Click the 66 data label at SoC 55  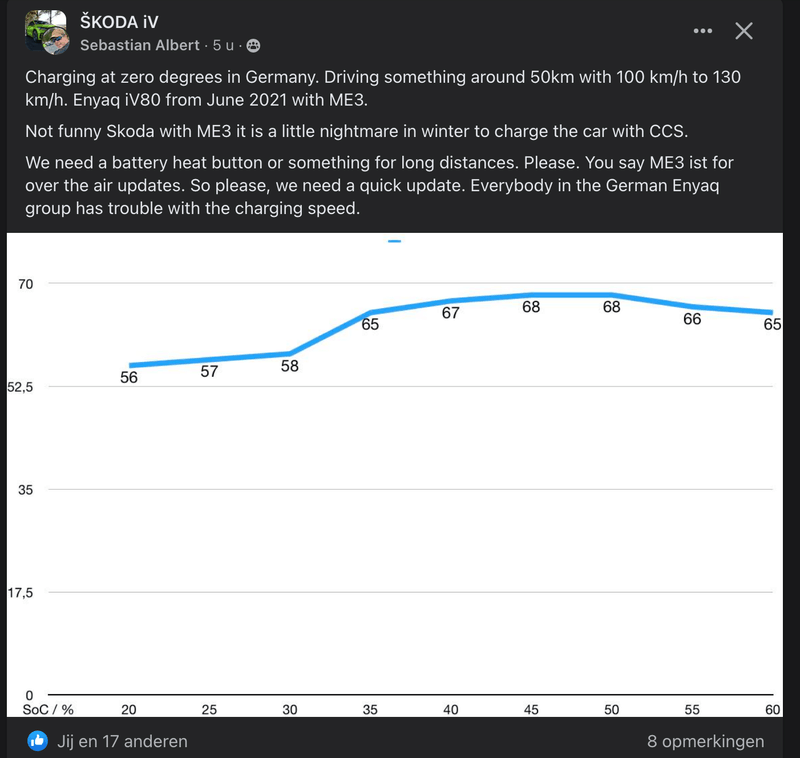(692, 319)
